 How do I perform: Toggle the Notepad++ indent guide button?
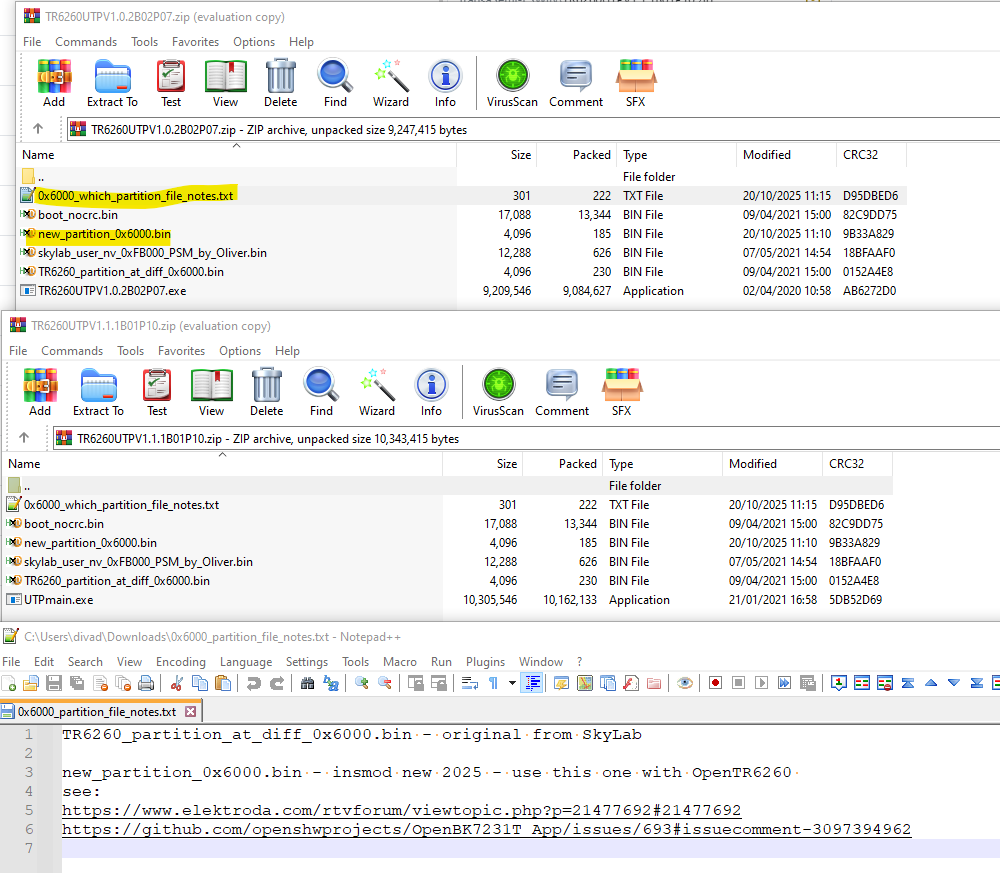(x=532, y=683)
